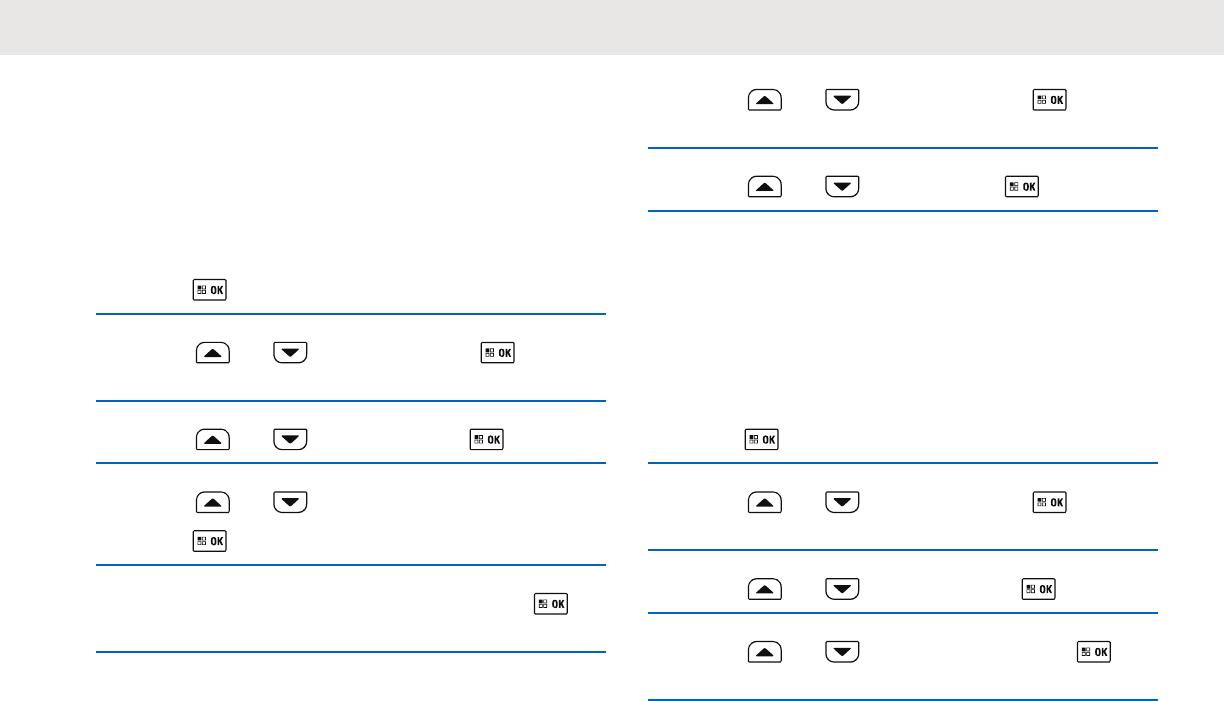Viewport: 1224px width, 701px height.
Task: Hit the OK key ending the left column's first arrow row
Action: pos(497,353)
